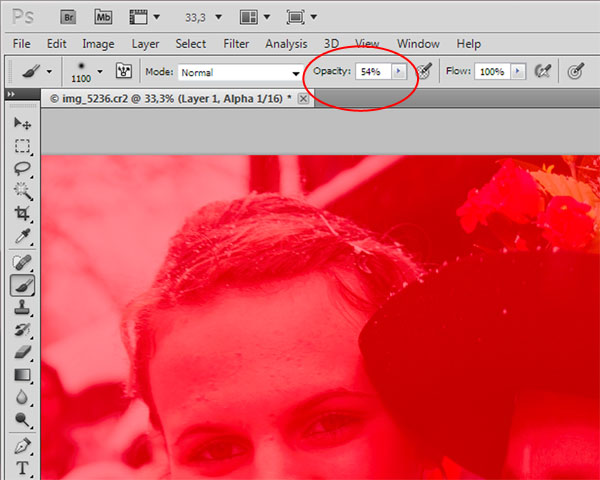Open the File menu
Image resolution: width=600 pixels, height=480 pixels.
coord(21,44)
